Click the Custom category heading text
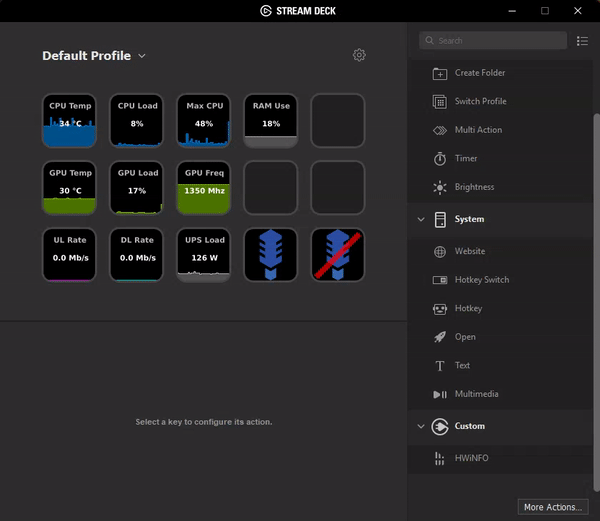Screen dimensions: 600x521 click(470, 426)
